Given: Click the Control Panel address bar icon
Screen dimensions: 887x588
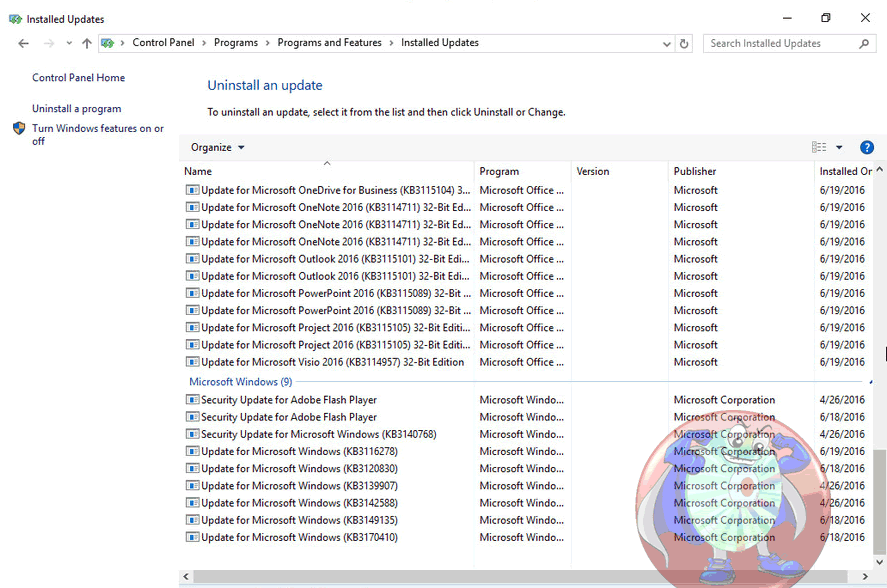Looking at the screenshot, I should click(107, 43).
